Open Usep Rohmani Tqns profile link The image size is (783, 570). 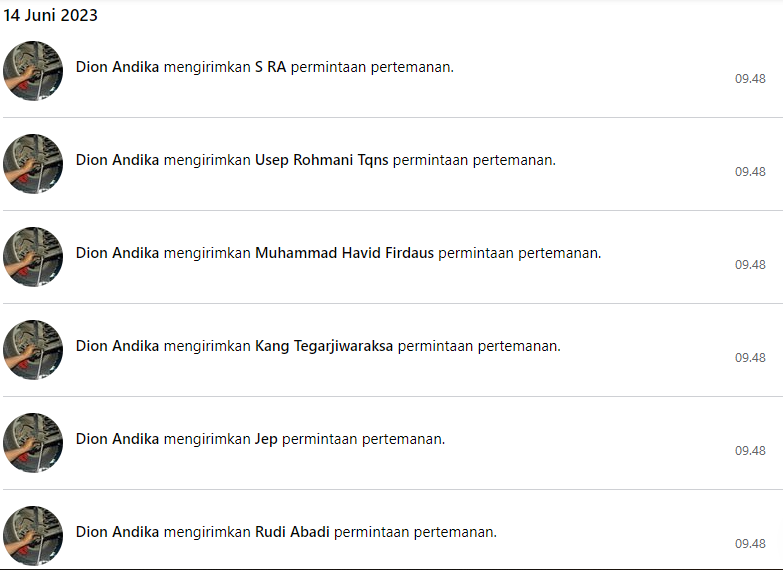pyautogui.click(x=322, y=160)
